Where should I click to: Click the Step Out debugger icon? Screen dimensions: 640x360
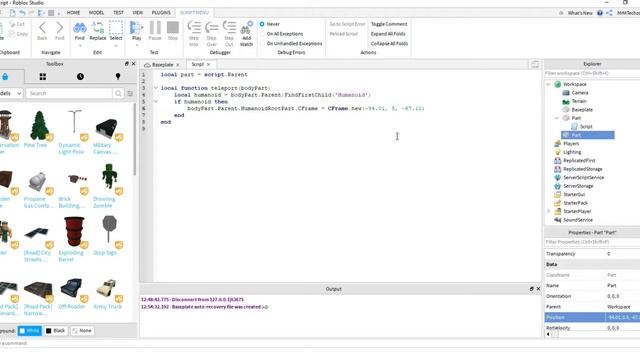229,28
